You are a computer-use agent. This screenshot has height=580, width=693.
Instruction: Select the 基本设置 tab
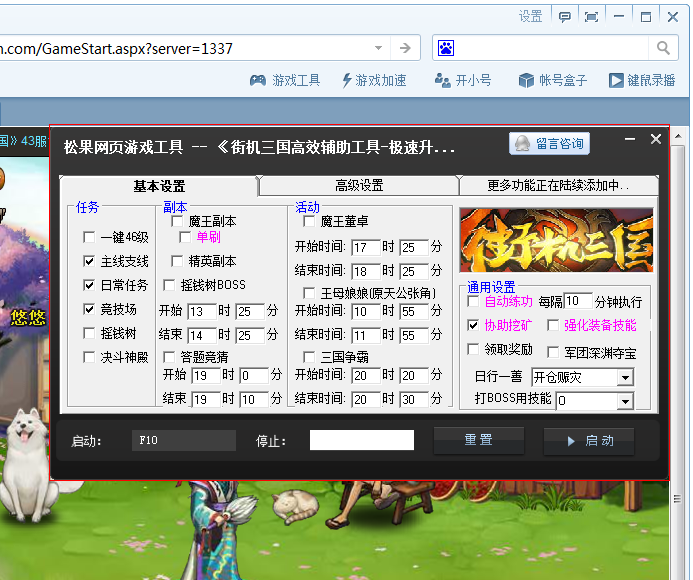click(x=159, y=186)
